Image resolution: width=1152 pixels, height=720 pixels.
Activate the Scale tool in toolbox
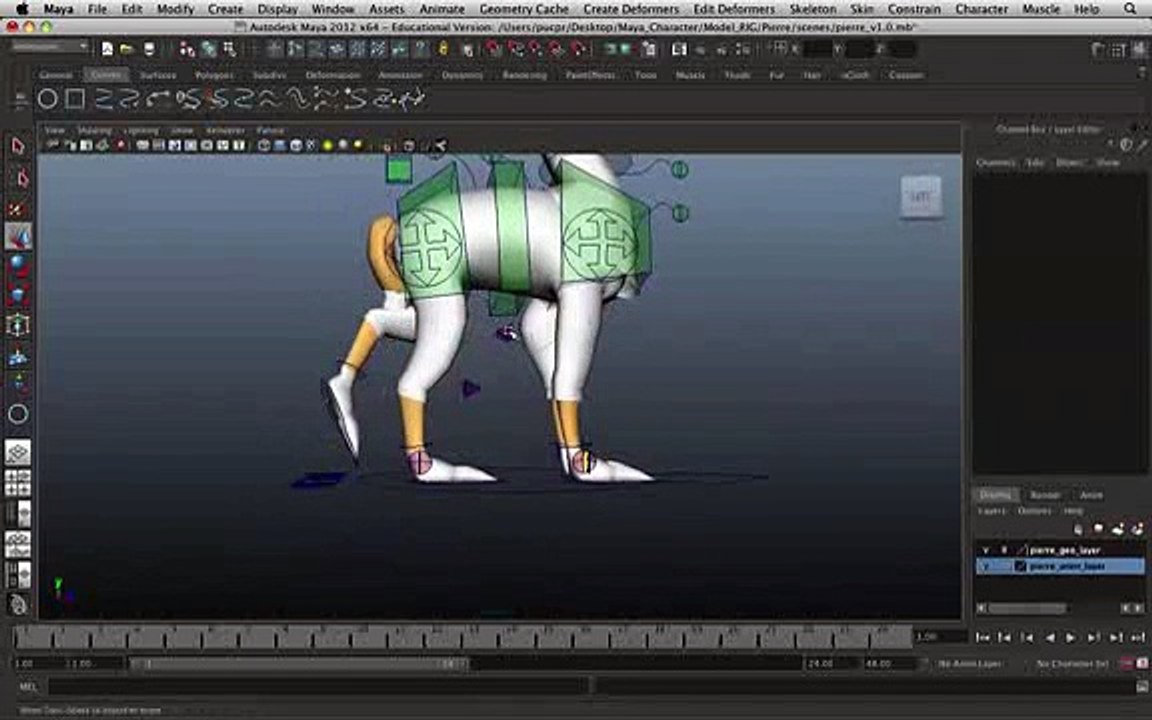[18, 295]
